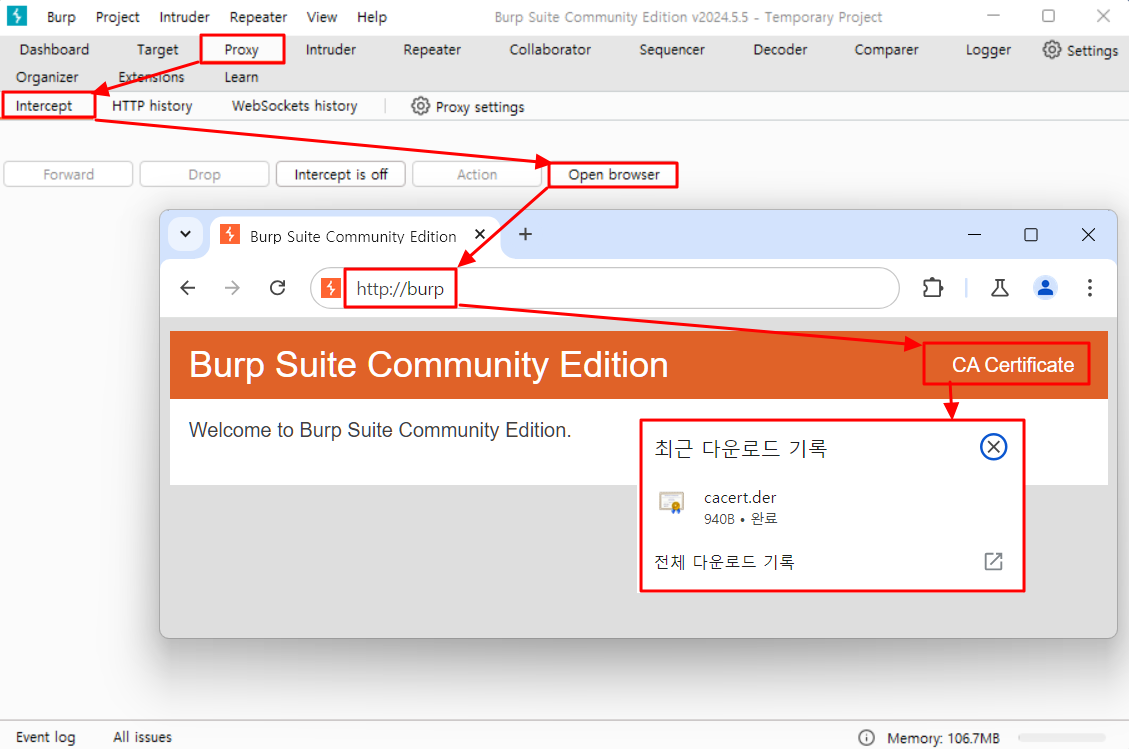The width and height of the screenshot is (1129, 749).
Task: Click the Burp favicon on the browser tab
Action: [230, 234]
